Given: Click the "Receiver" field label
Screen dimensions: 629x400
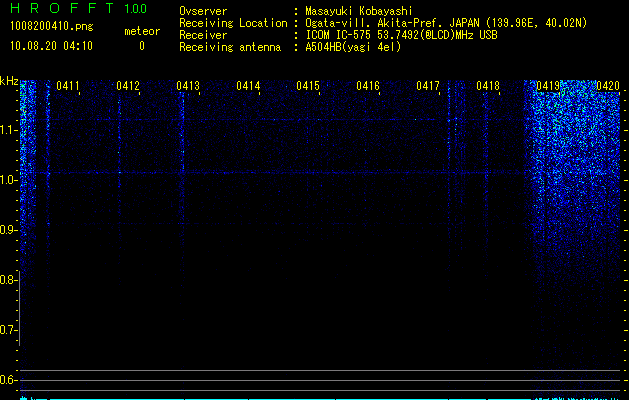Looking at the screenshot, I should pos(203,35).
